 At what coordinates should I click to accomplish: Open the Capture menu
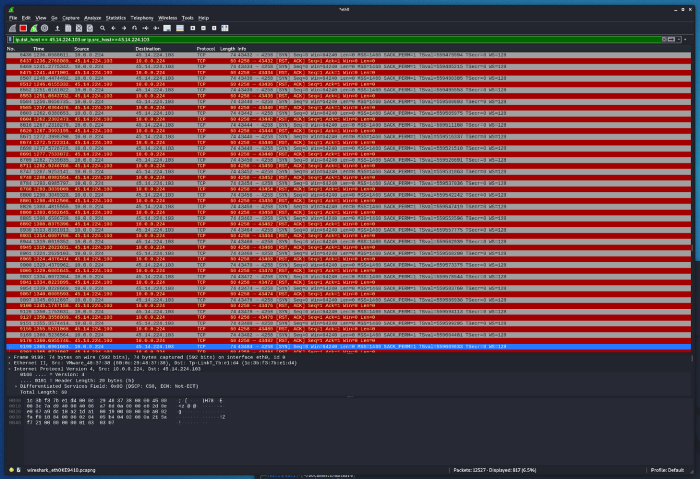coord(71,18)
